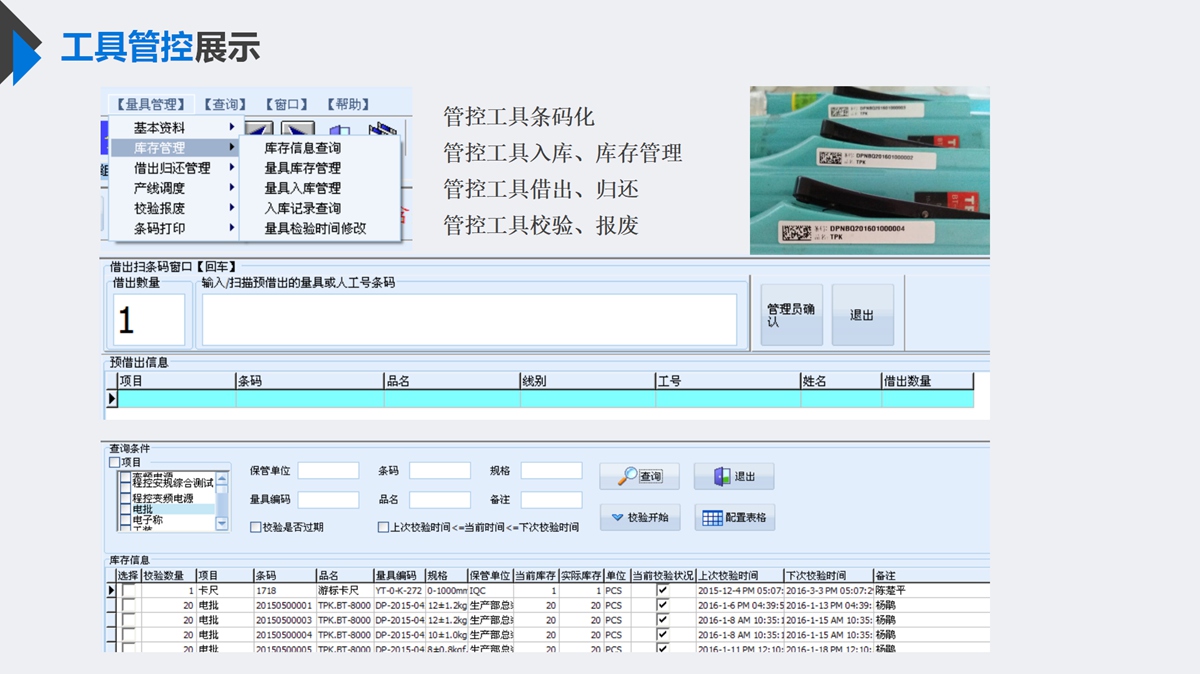The height and width of the screenshot is (674, 1200).
Task: Click the row pointer arrow of 预借出信息 grid
Action: click(x=112, y=399)
